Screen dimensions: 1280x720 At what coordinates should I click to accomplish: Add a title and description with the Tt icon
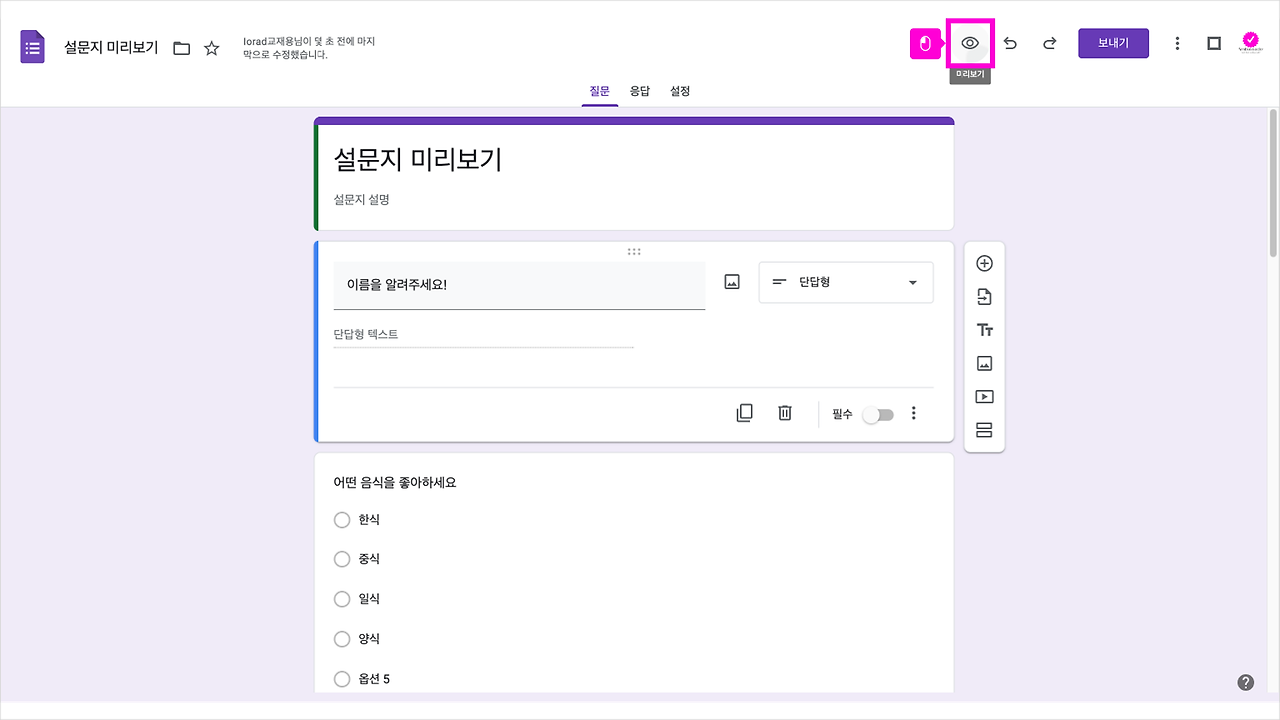(984, 329)
